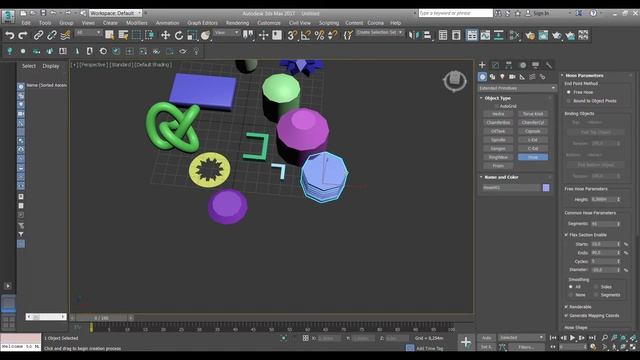Open the Customize menu
The image size is (640, 360).
coord(269,23)
